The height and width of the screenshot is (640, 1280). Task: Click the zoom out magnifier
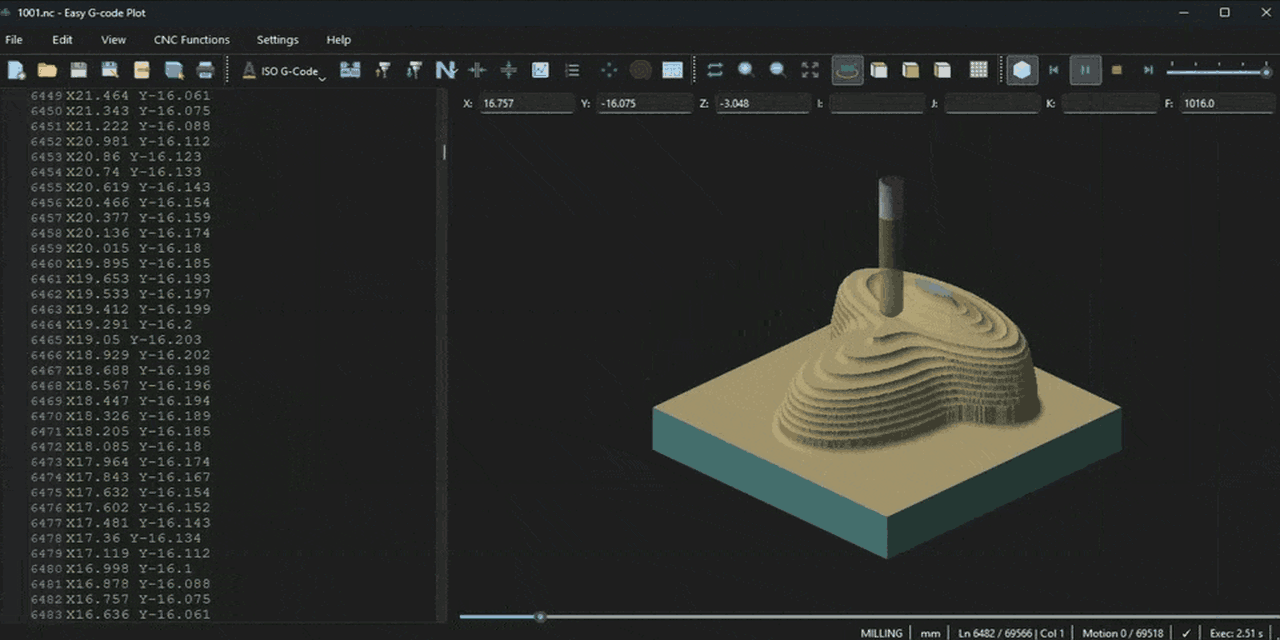[x=778, y=70]
